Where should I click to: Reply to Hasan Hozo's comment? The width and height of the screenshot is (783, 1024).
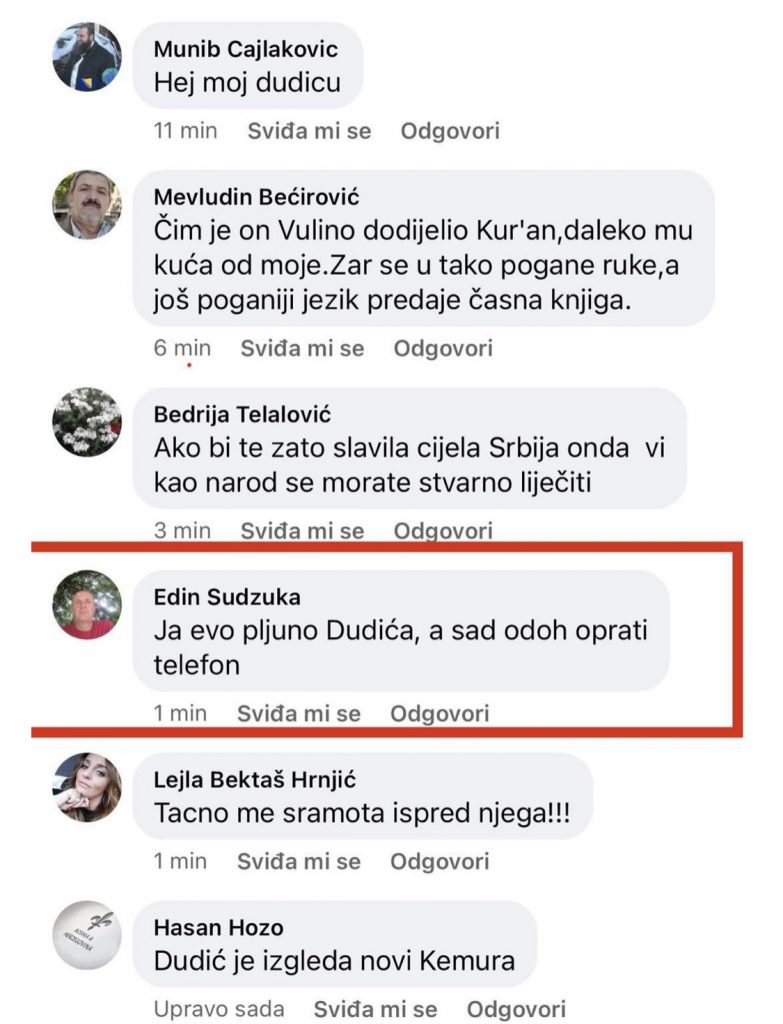516,1009
